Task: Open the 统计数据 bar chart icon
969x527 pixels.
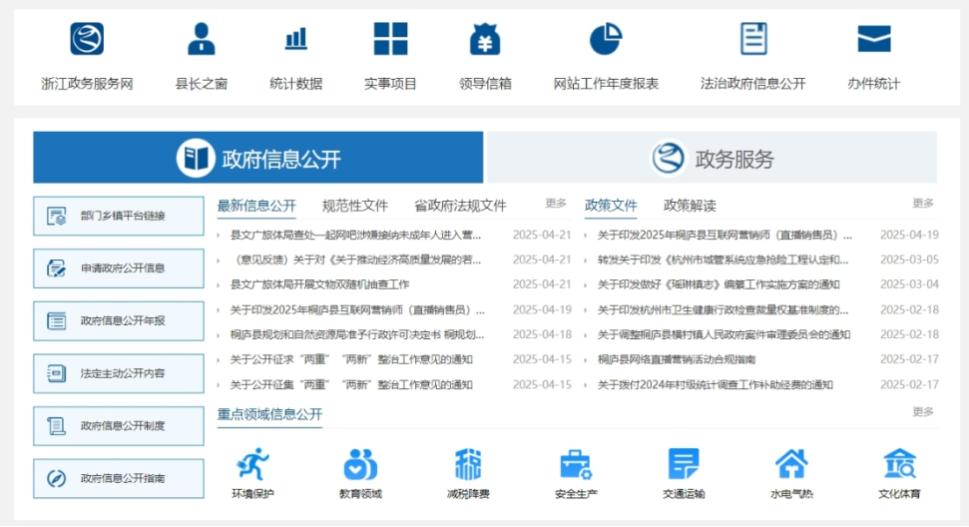Action: (296, 39)
